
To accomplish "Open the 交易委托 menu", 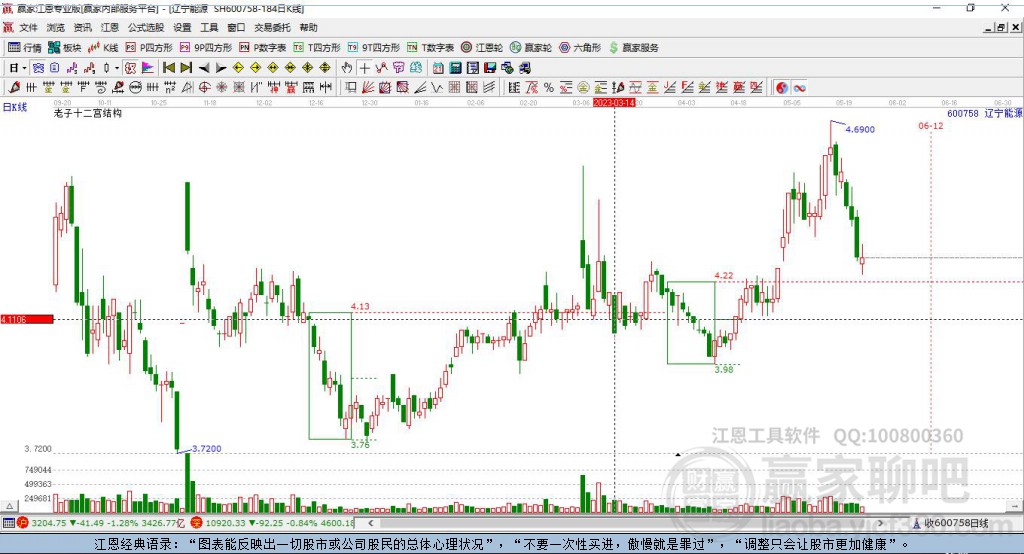I will (x=272, y=27).
